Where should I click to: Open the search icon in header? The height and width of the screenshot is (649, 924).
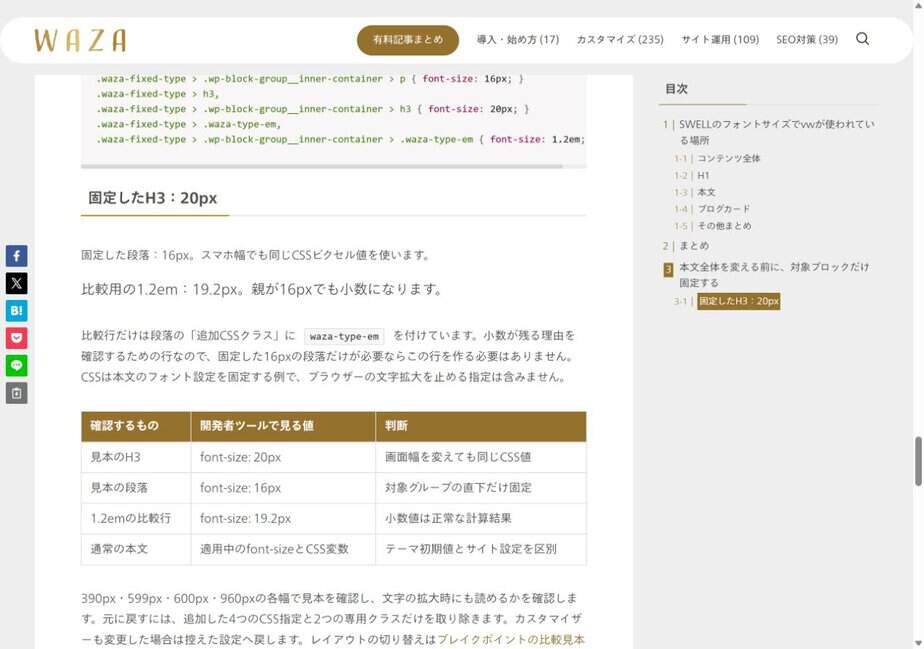[x=862, y=39]
